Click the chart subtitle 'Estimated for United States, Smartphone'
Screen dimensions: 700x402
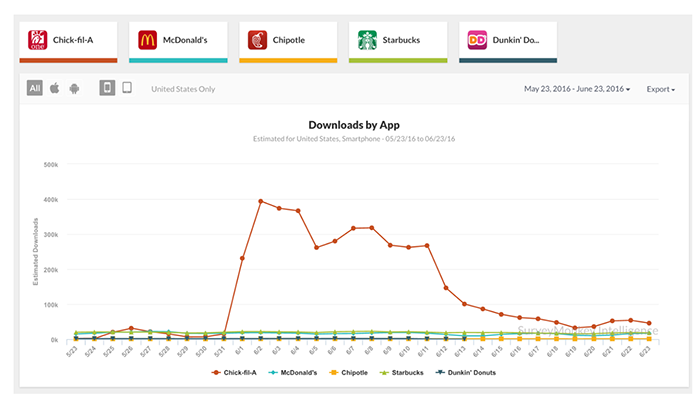coord(354,139)
